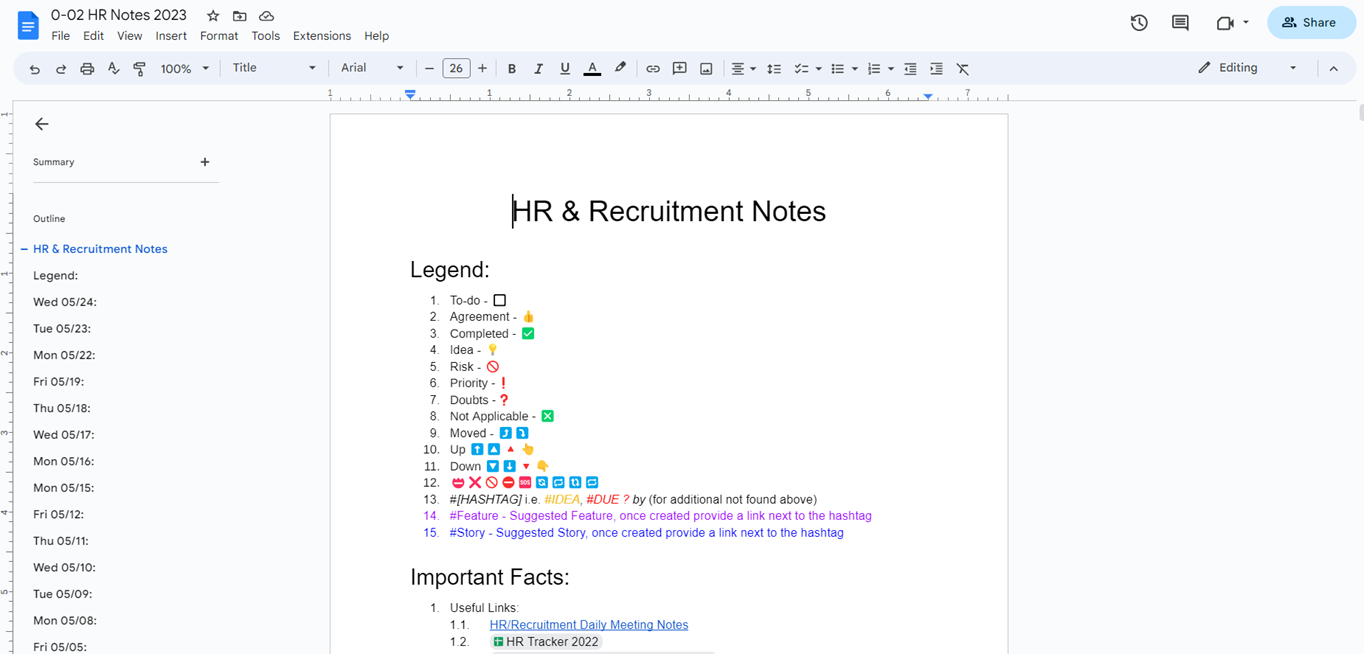
Task: Open the Arial font dropdown
Action: (372, 68)
